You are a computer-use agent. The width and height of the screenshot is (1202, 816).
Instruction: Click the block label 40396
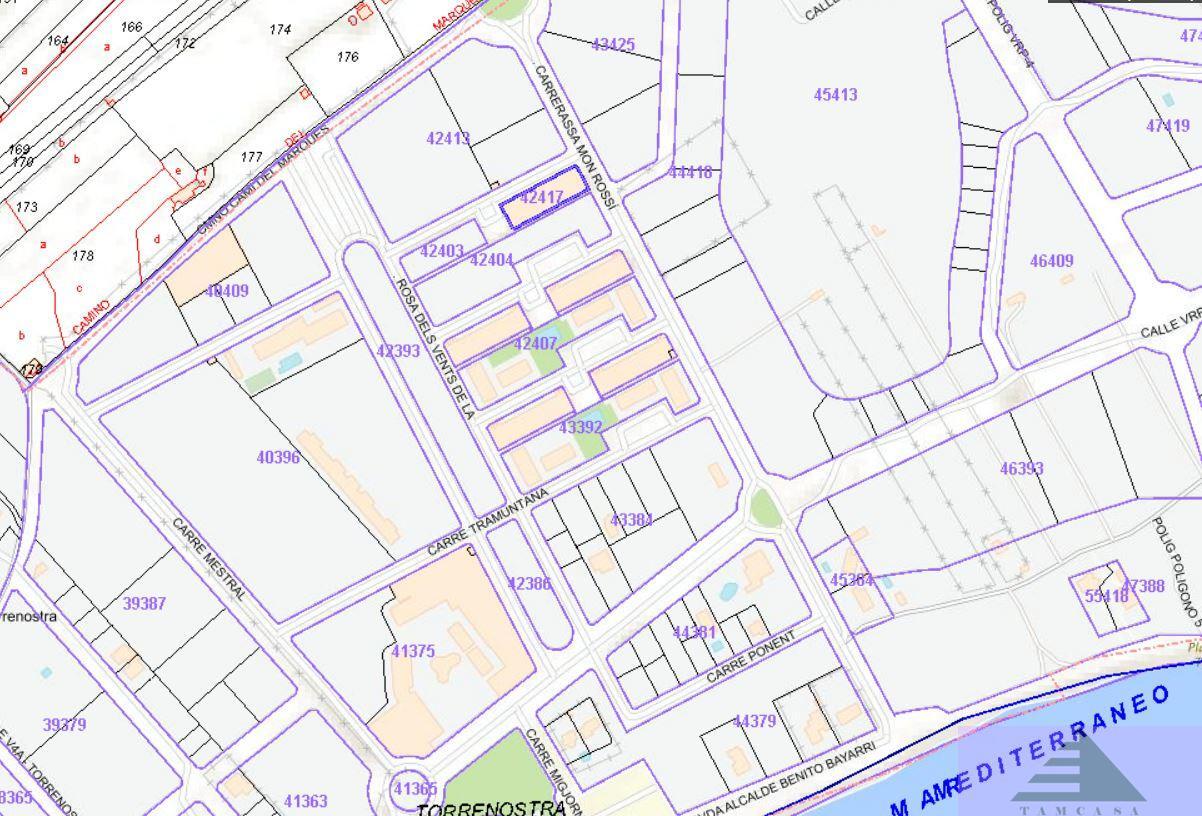coord(278,457)
